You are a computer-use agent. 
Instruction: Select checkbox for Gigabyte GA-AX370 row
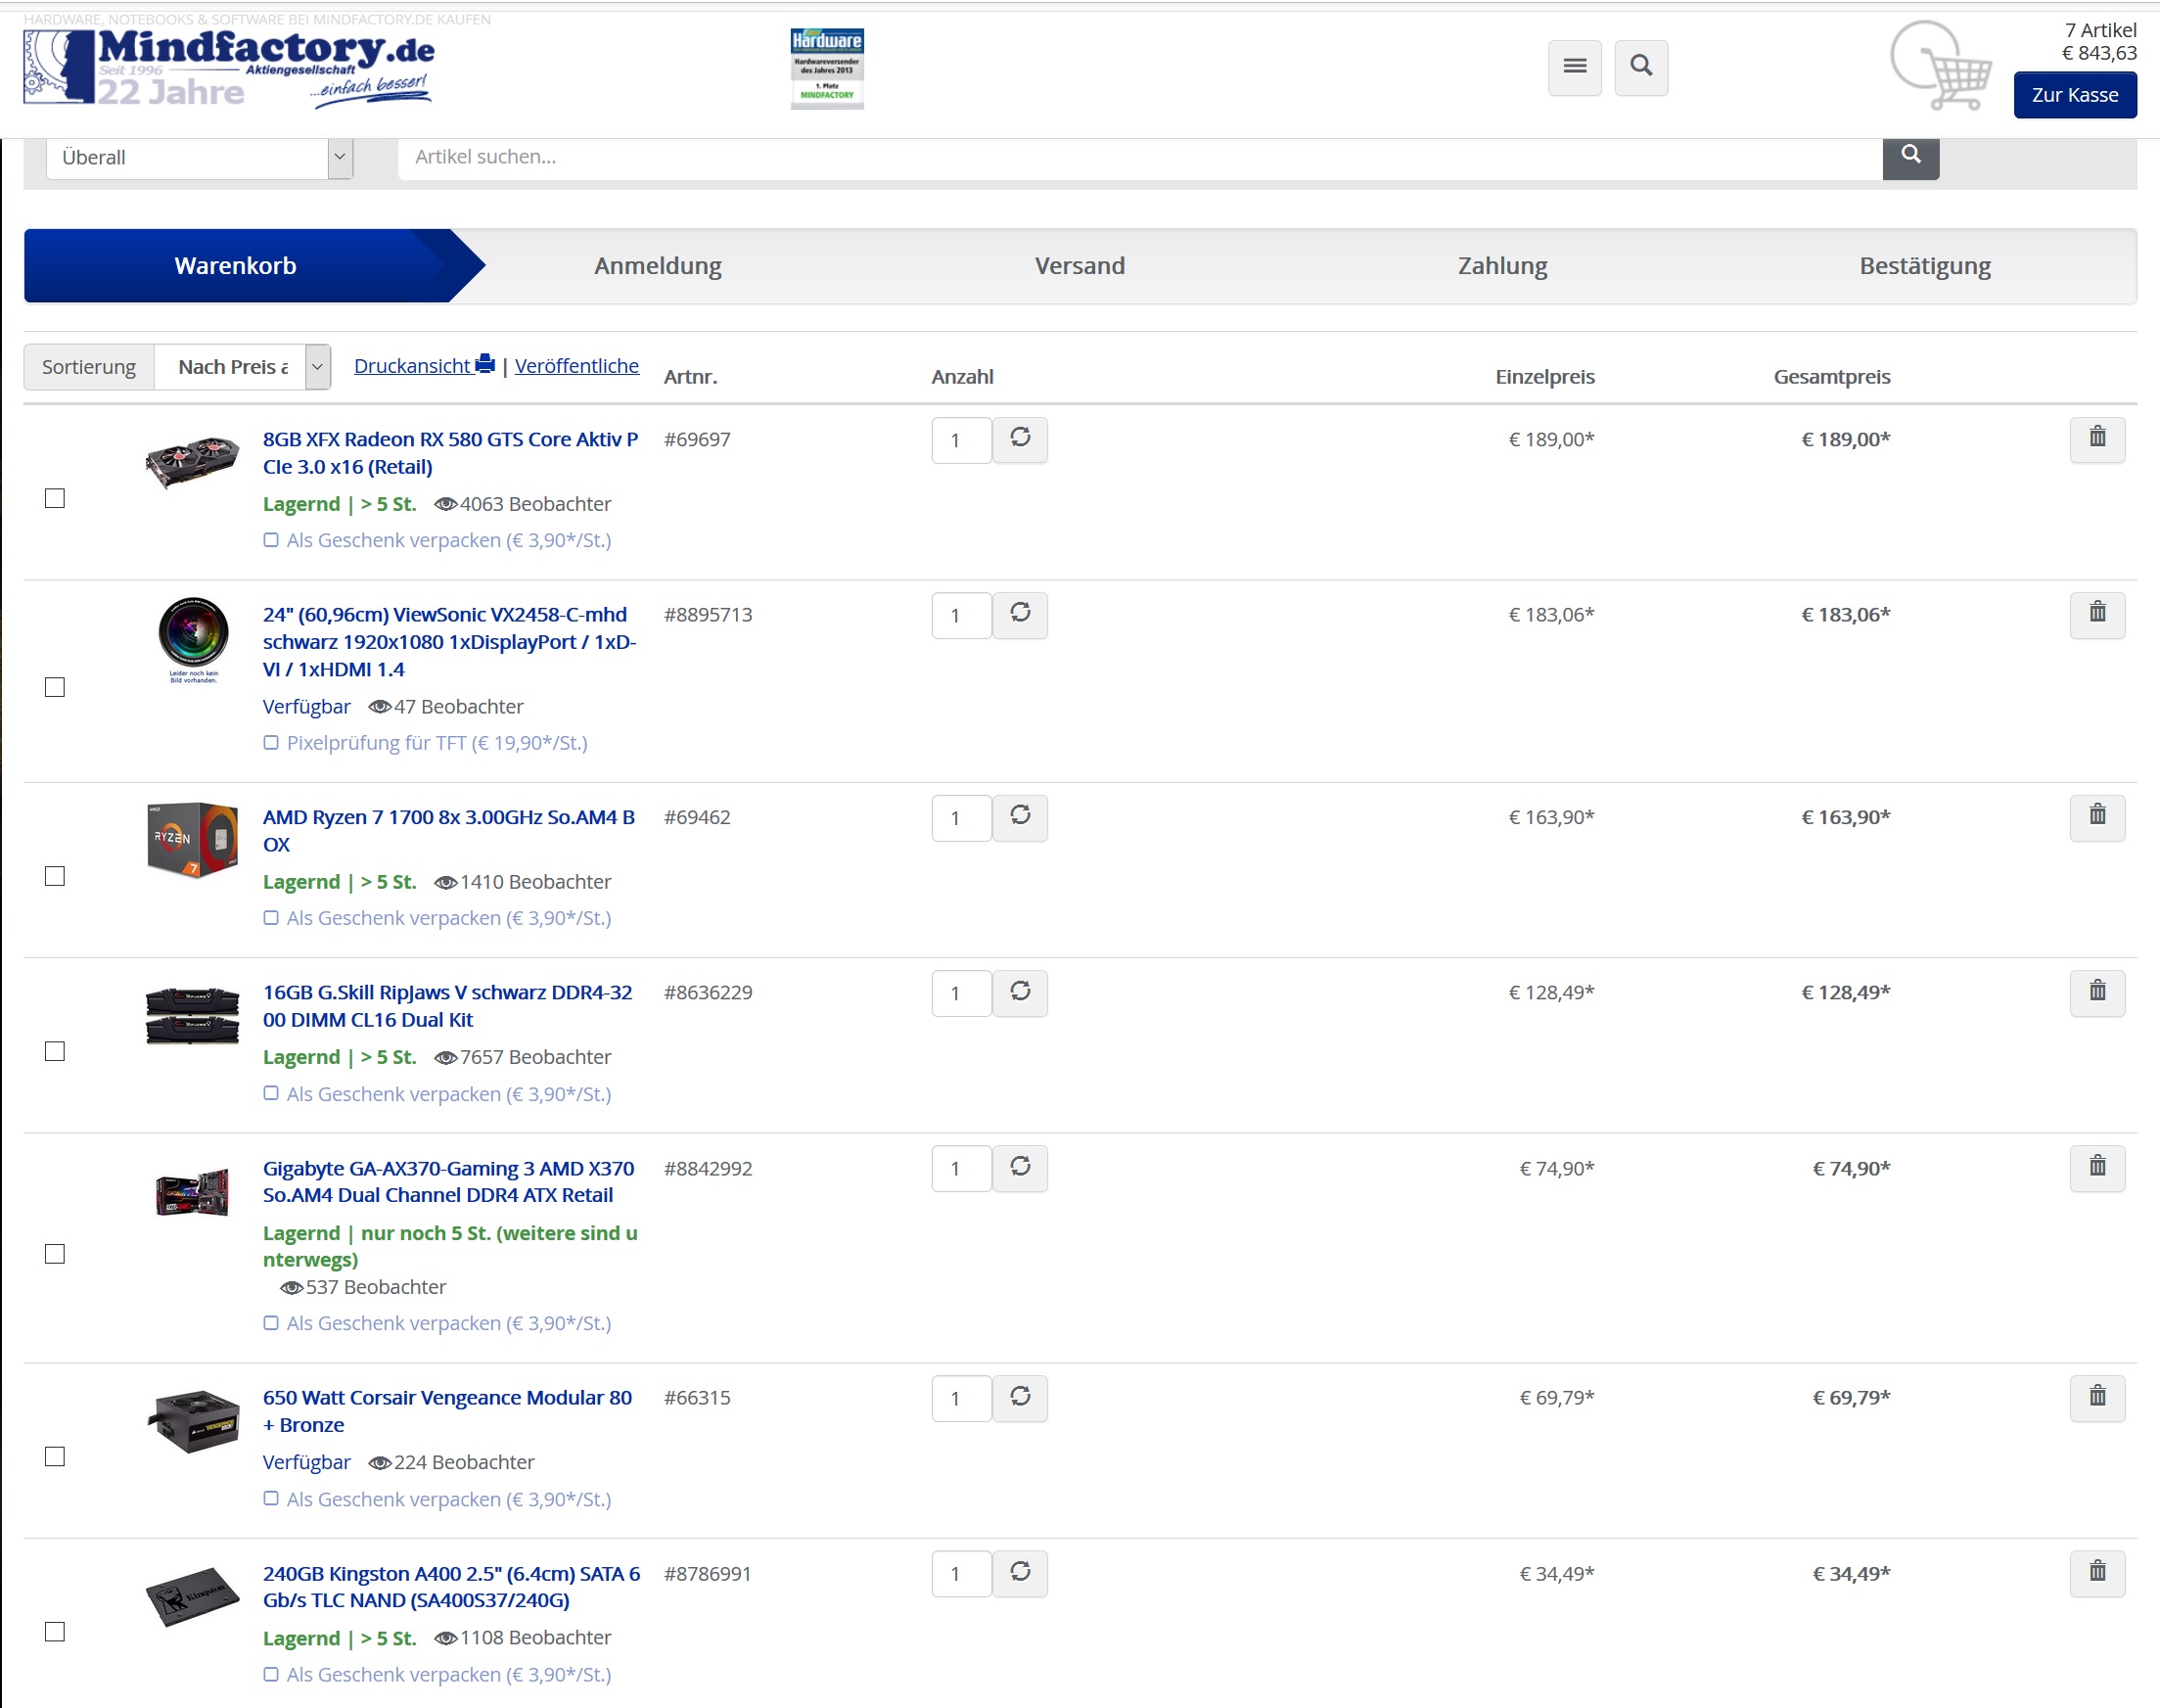click(x=55, y=1254)
